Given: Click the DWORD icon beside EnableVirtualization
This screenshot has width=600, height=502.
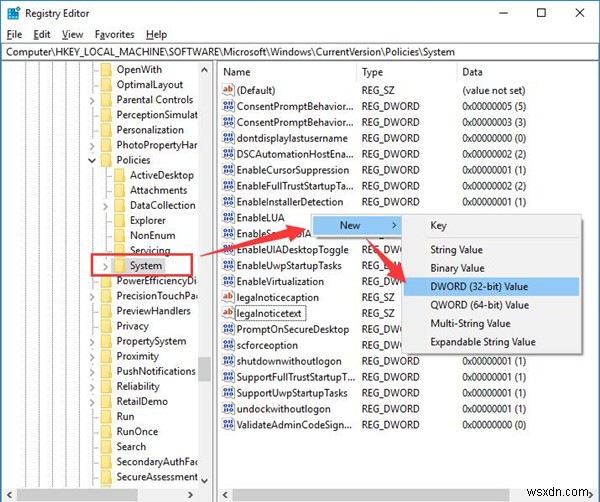Looking at the screenshot, I should (228, 281).
